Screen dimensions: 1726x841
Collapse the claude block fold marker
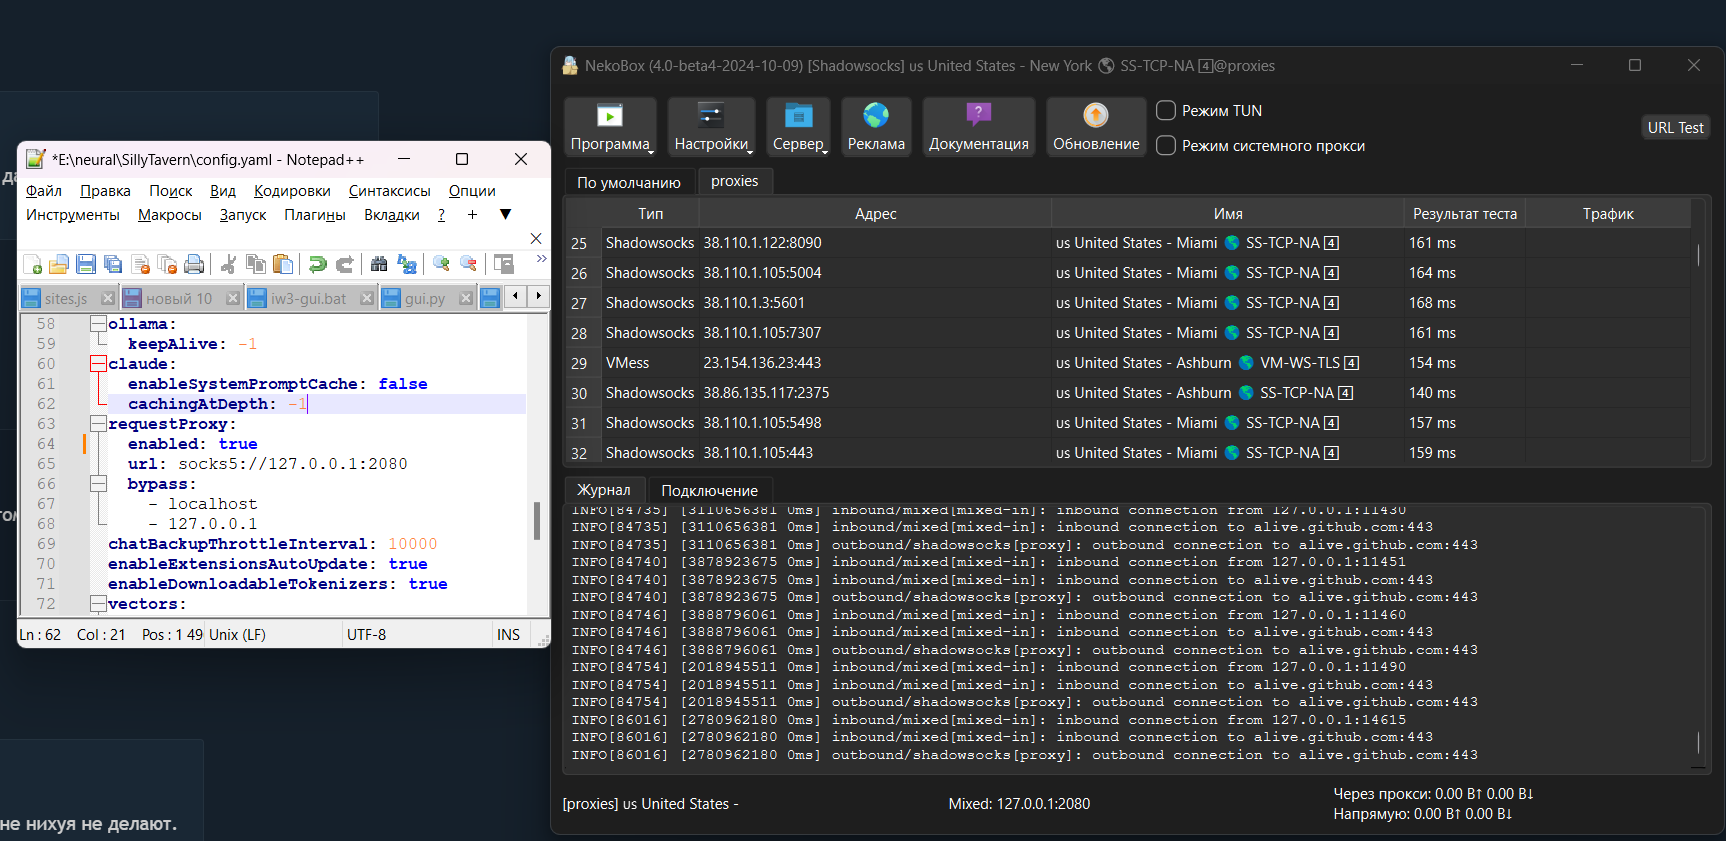[98, 364]
